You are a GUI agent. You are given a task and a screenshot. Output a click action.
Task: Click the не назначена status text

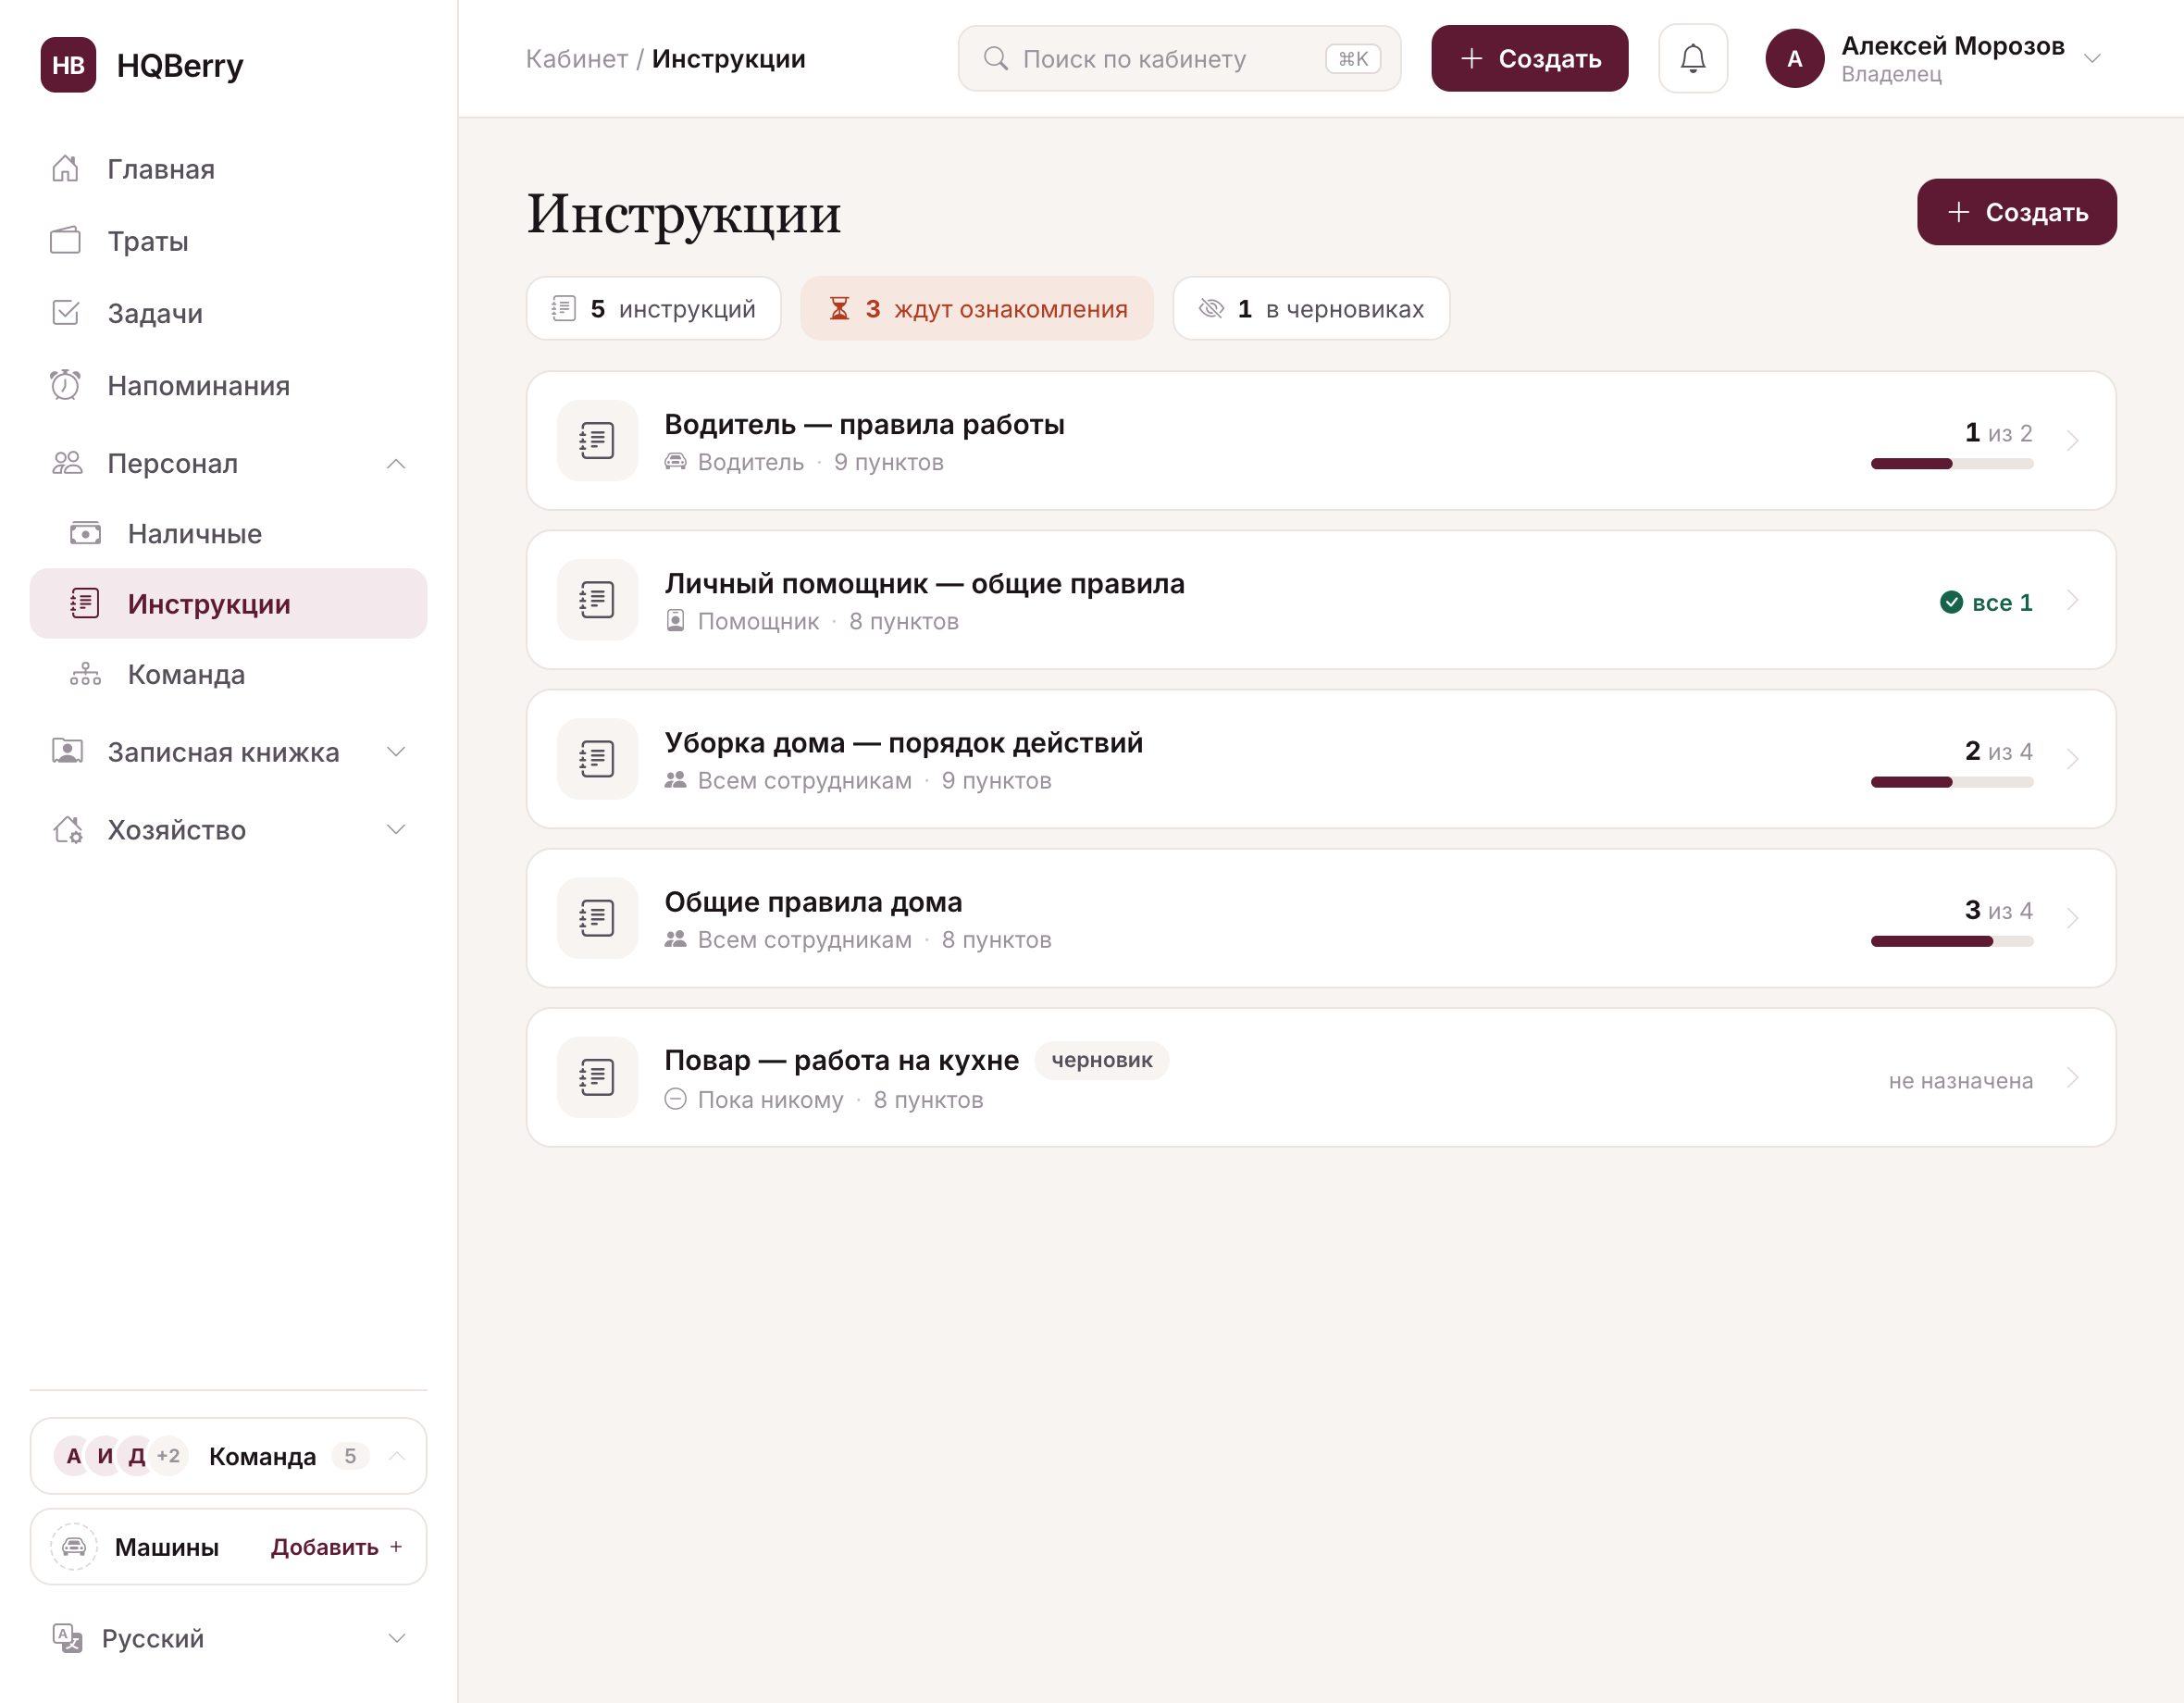click(1960, 1080)
